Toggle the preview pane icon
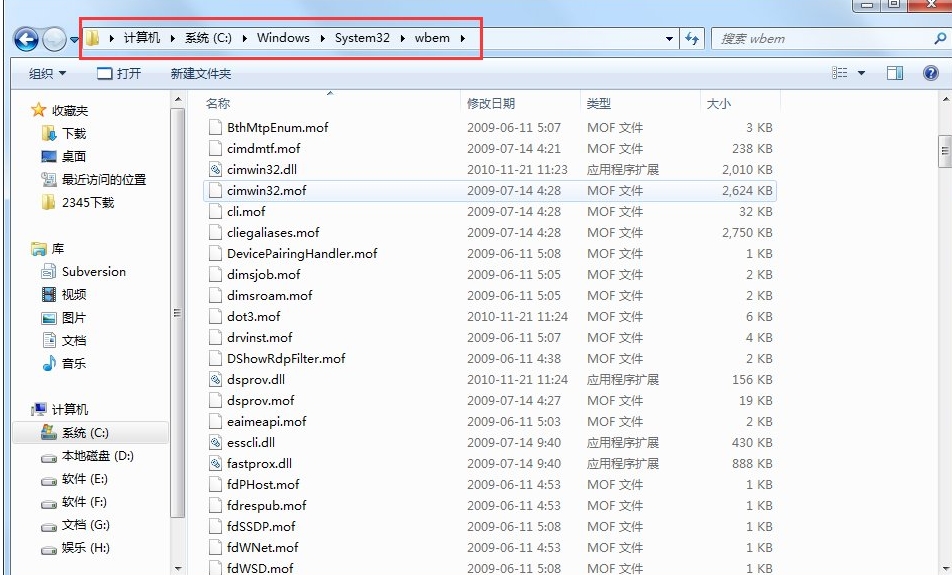952x575 pixels. (x=895, y=73)
